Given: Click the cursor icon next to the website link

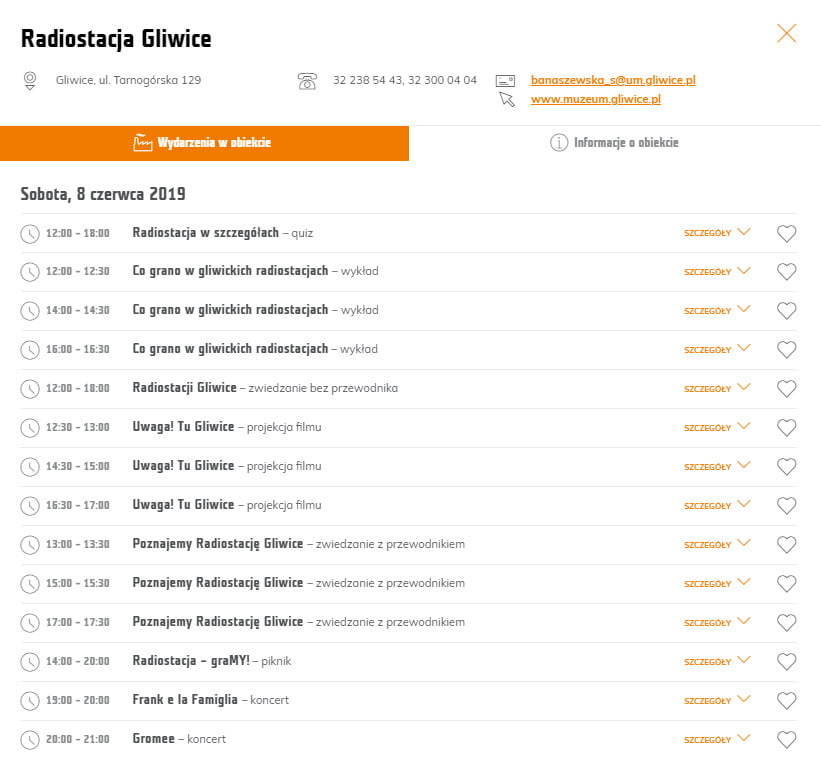Looking at the screenshot, I should [507, 99].
